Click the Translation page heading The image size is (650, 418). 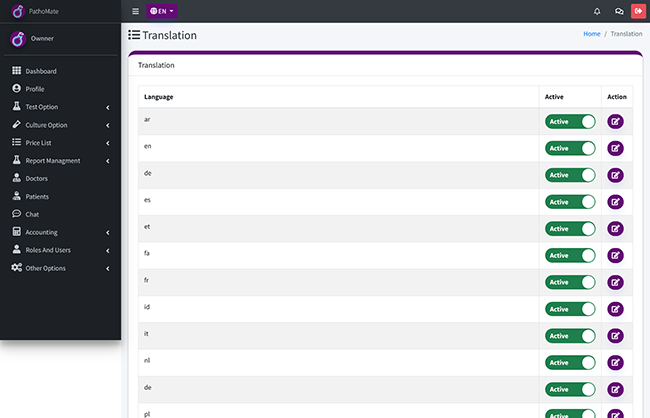pyautogui.click(x=170, y=35)
